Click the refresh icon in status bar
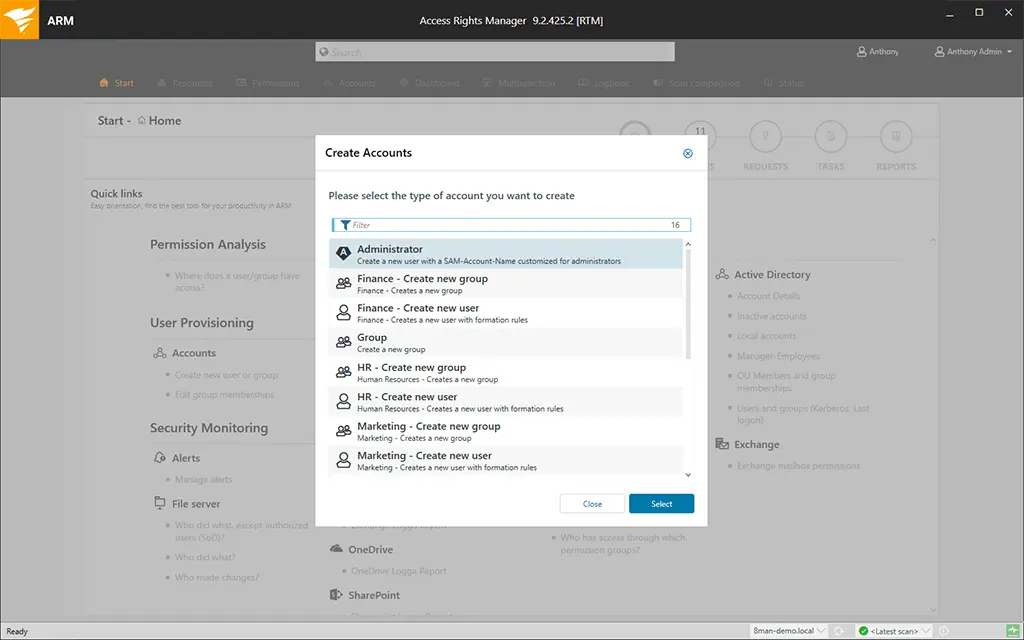This screenshot has height=640, width=1024. (x=837, y=631)
